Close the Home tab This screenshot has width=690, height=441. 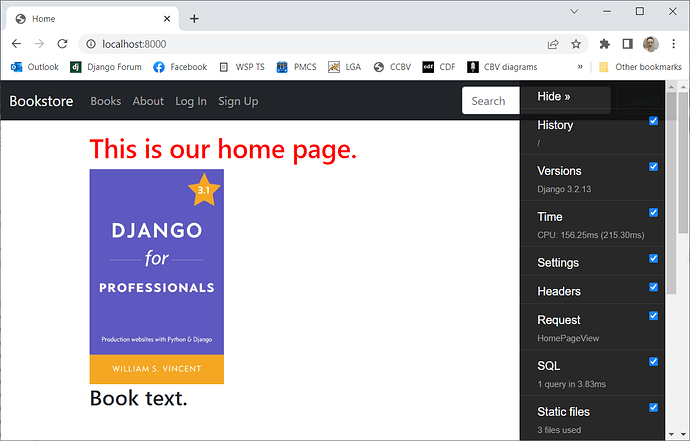tap(167, 18)
